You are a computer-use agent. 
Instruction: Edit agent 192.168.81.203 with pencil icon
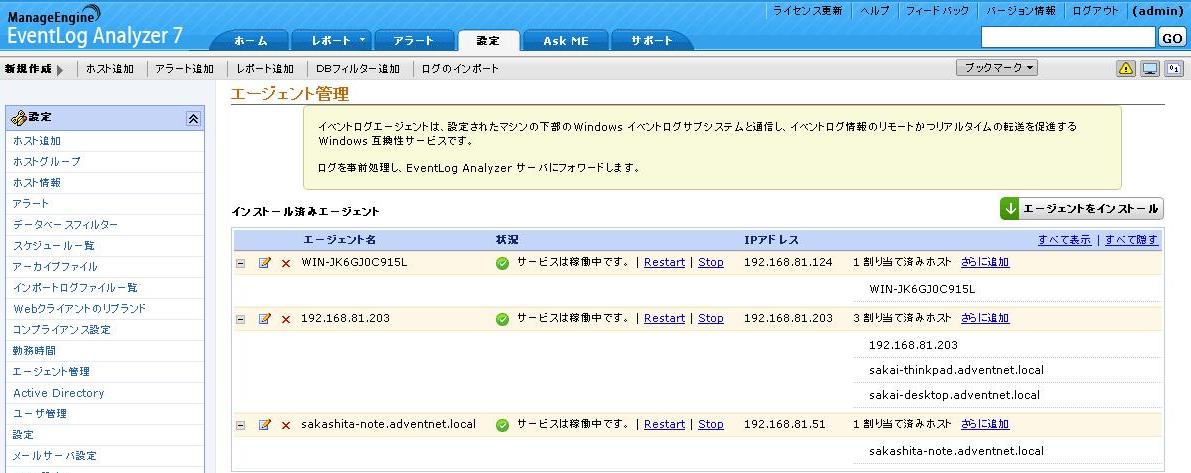click(x=264, y=319)
